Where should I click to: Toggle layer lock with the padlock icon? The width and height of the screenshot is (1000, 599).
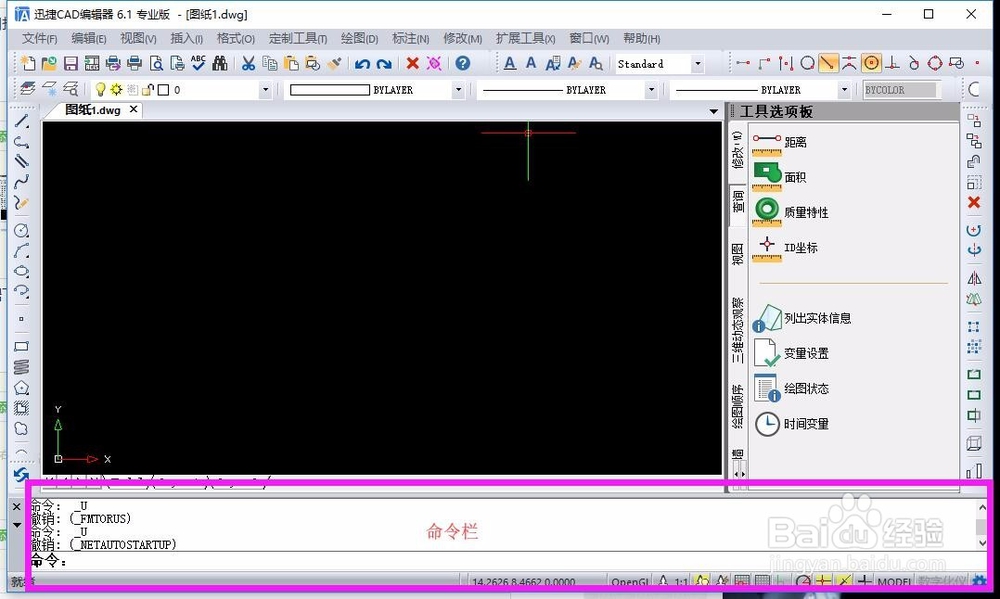[148, 90]
